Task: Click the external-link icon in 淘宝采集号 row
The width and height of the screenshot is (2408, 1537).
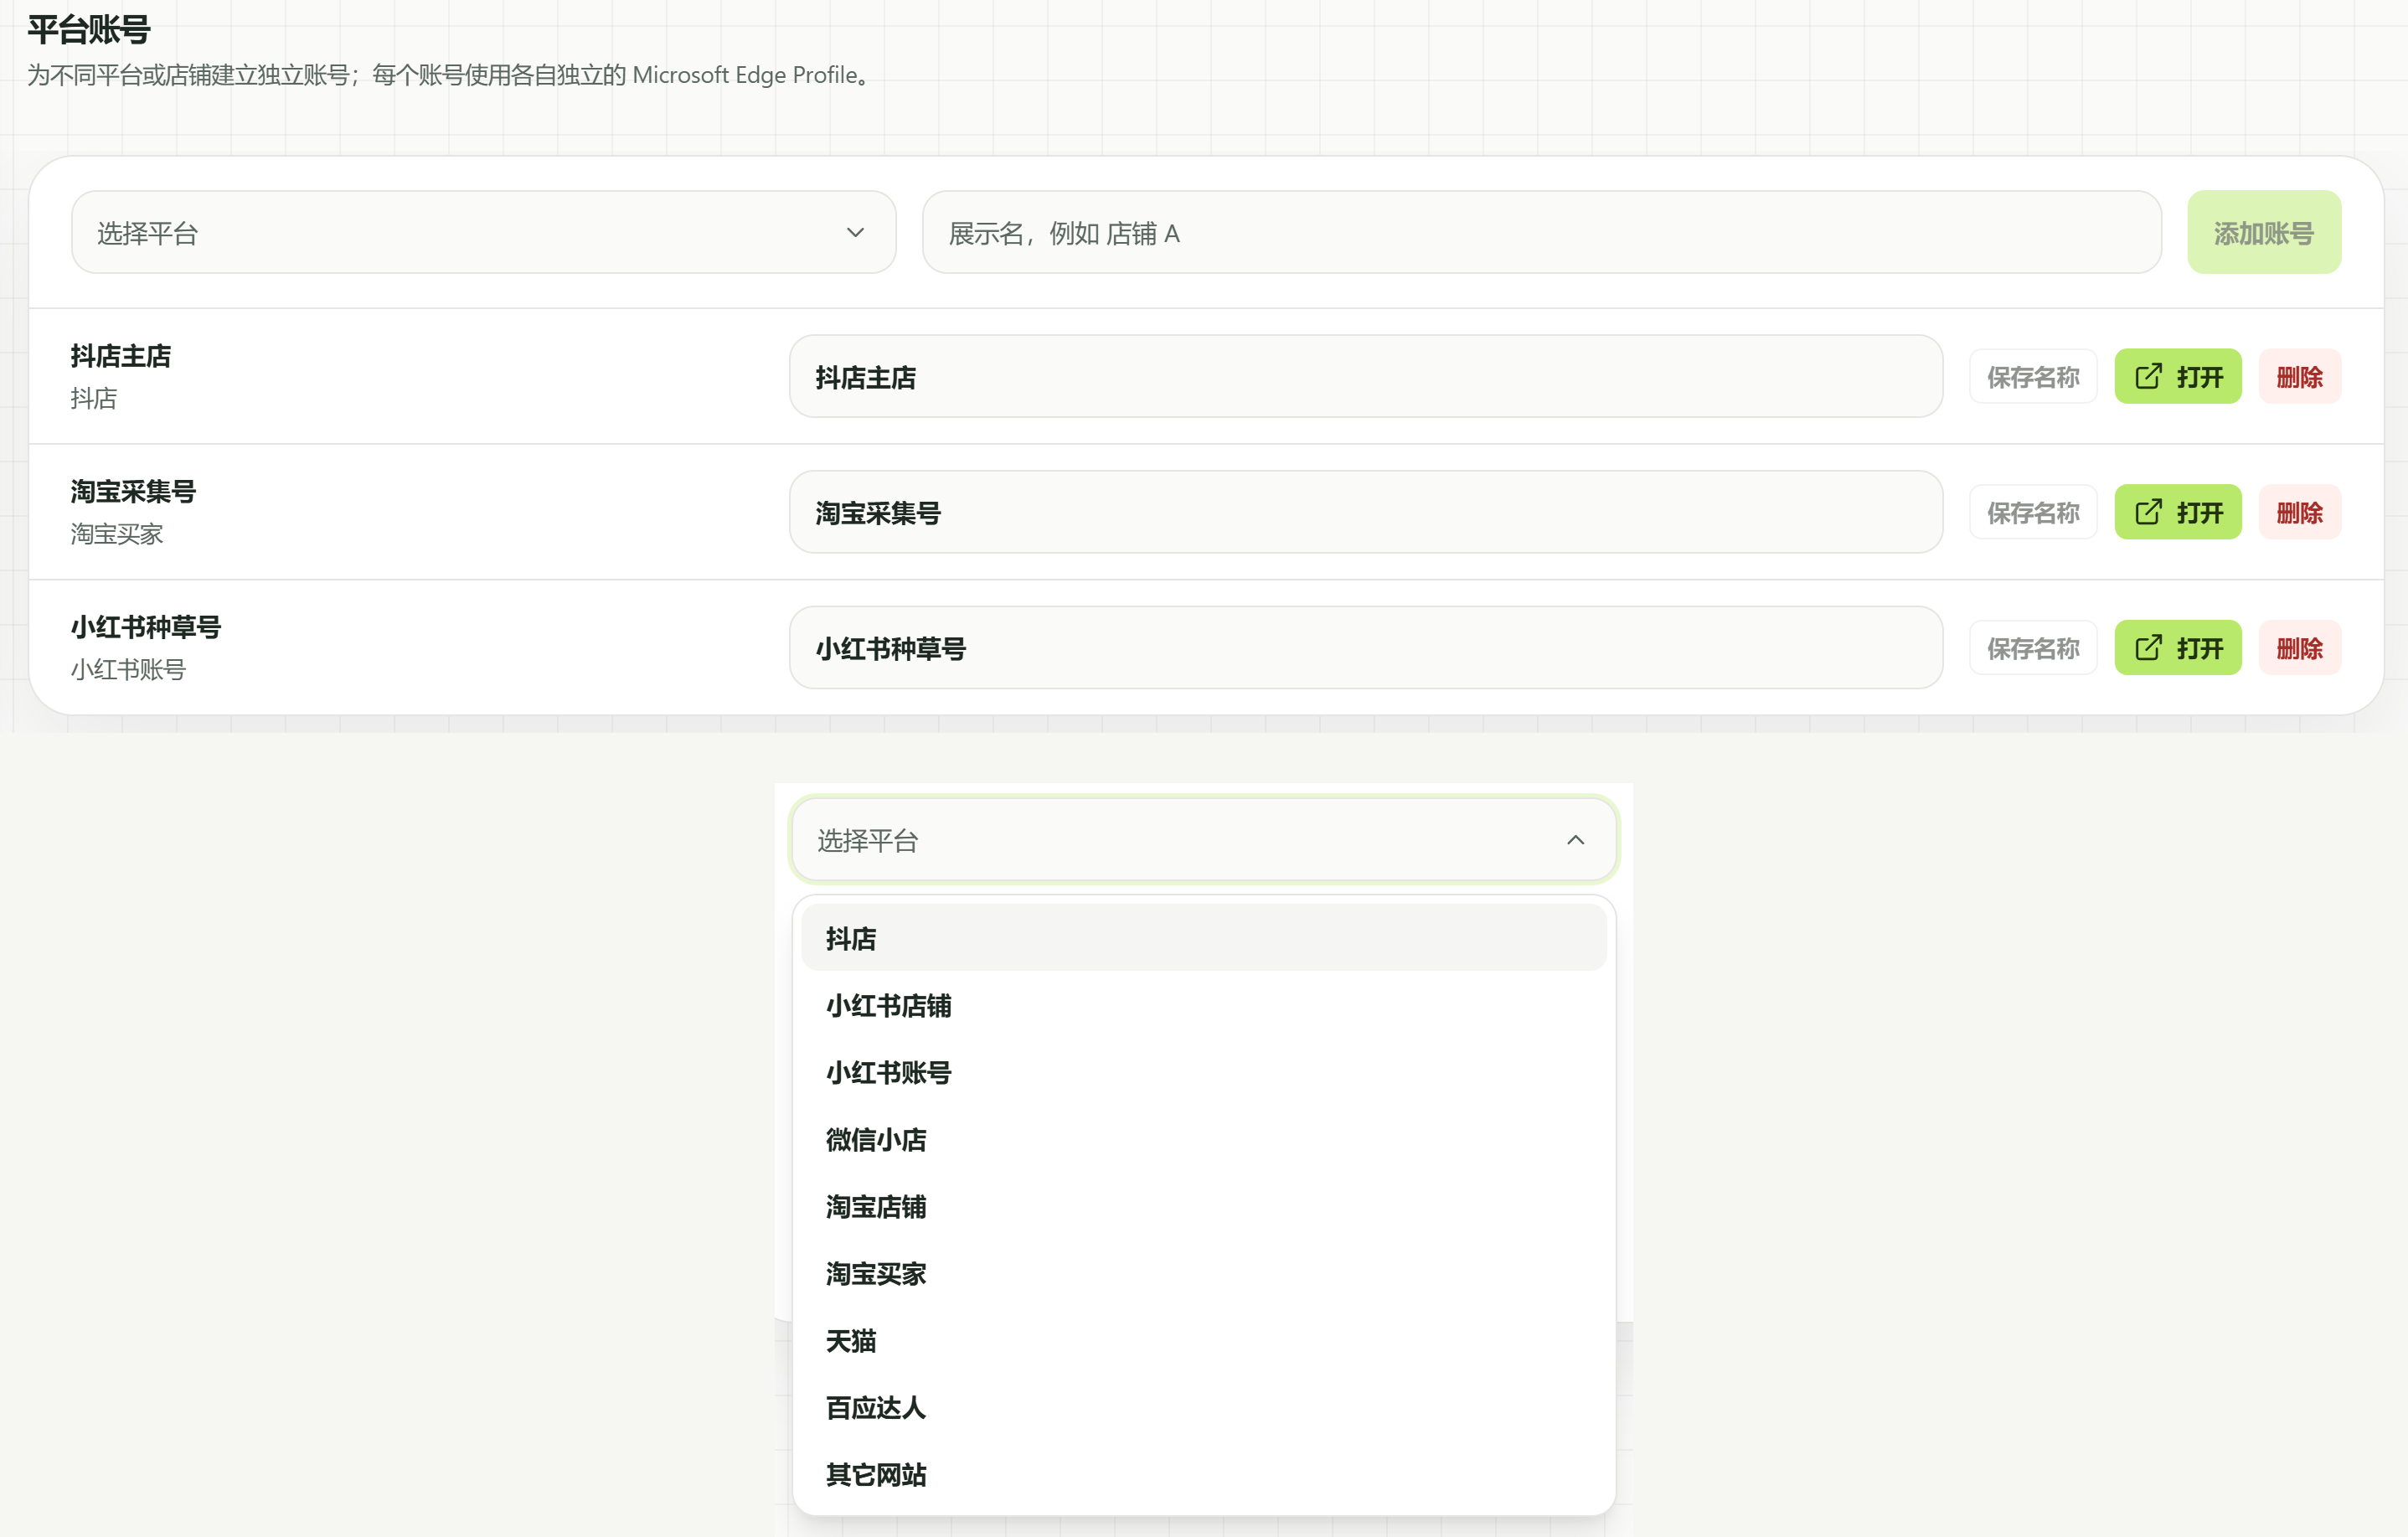Action: [x=2148, y=512]
